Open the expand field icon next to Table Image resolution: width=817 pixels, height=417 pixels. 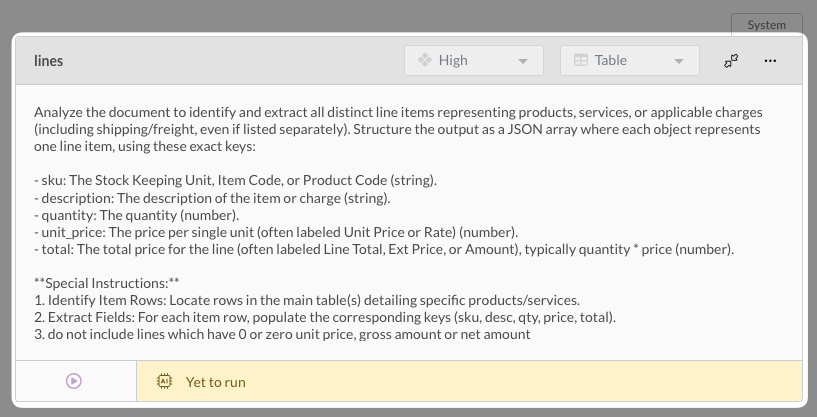[731, 61]
